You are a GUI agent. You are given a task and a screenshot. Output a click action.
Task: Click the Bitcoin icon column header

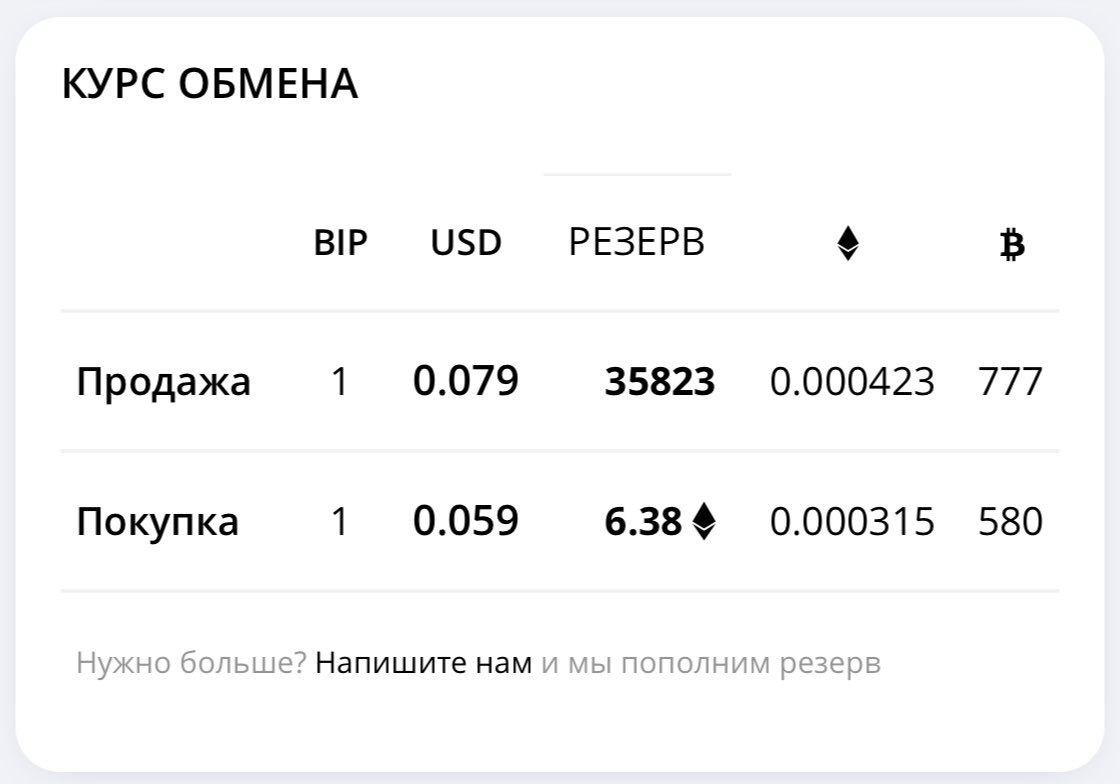1011,245
